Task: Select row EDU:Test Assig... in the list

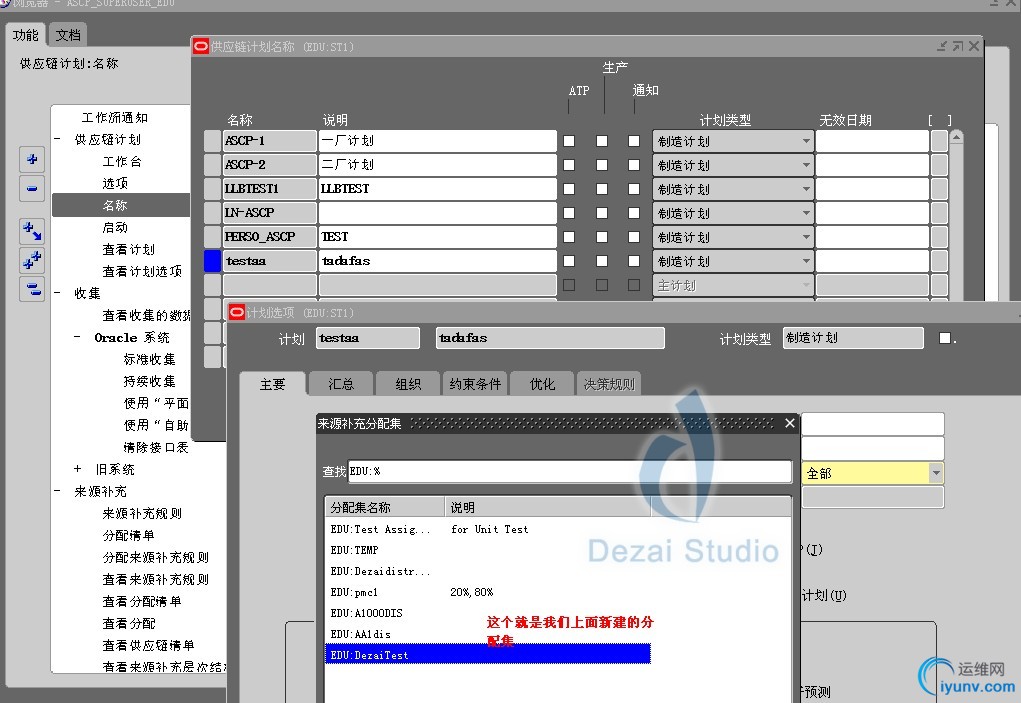Action: 488,529
